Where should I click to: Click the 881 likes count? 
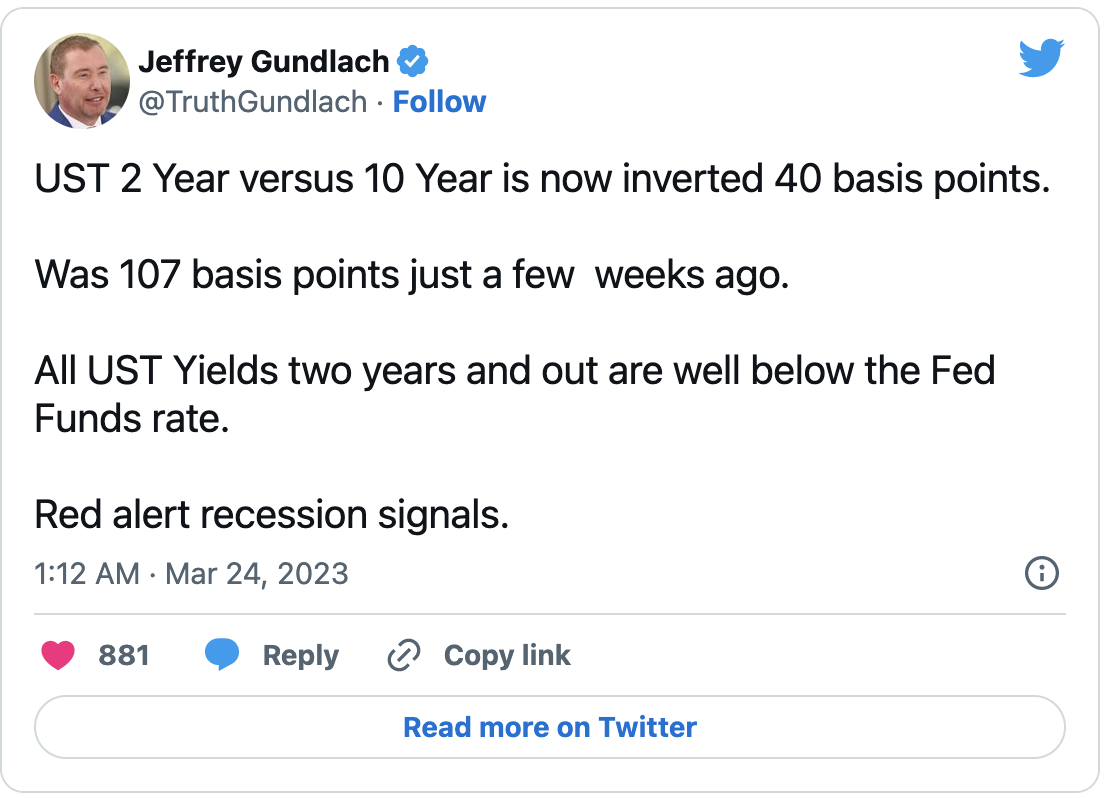(124, 656)
